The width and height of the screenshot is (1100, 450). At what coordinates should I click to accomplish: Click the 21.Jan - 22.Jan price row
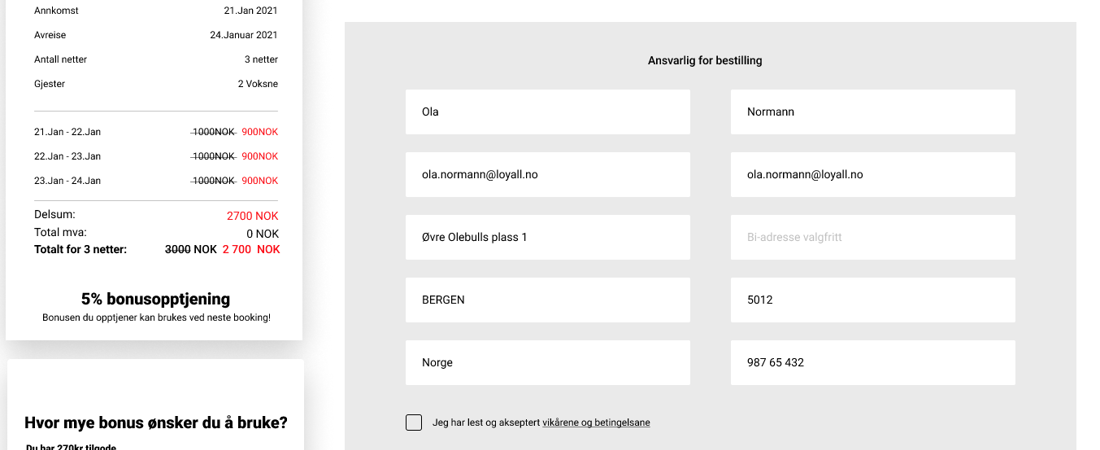[155, 132]
